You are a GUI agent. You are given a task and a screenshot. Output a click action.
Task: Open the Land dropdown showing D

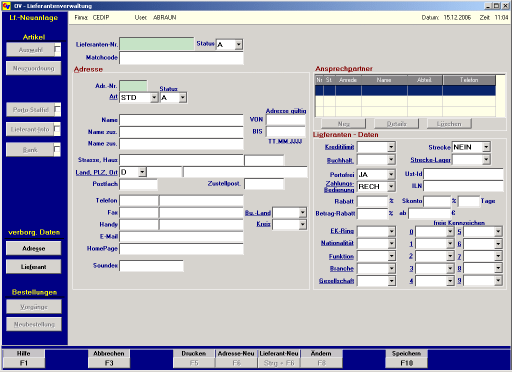click(142, 172)
